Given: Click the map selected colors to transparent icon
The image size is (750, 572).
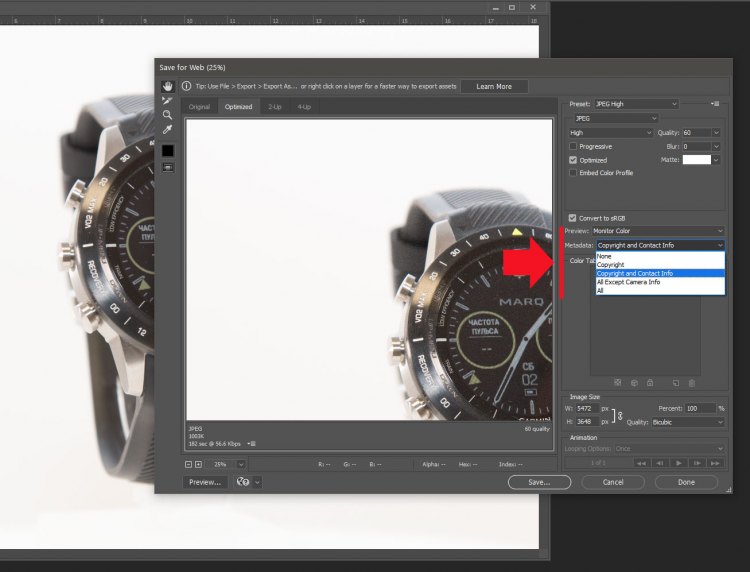Looking at the screenshot, I should coord(618,383).
